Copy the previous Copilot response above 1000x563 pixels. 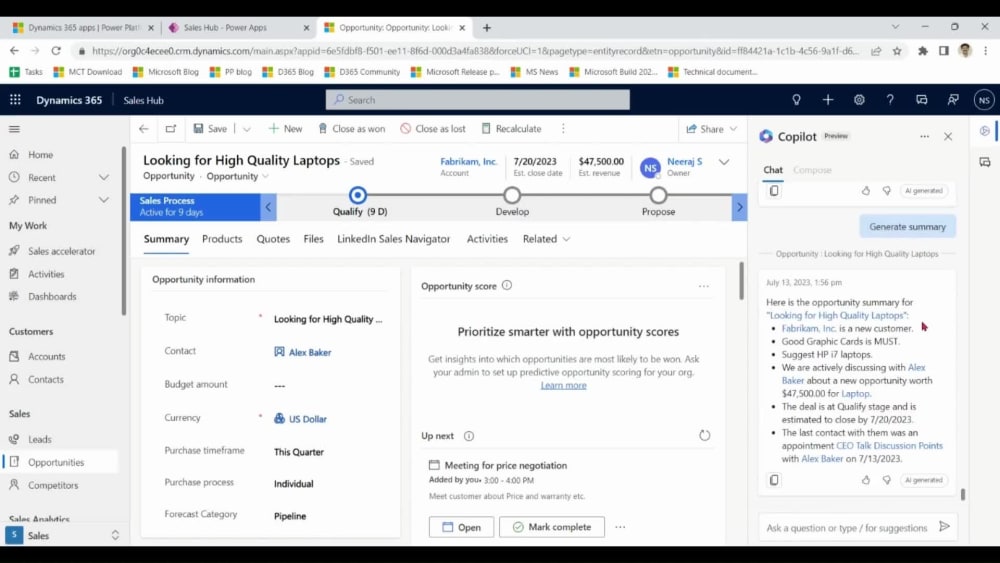pyautogui.click(x=774, y=190)
